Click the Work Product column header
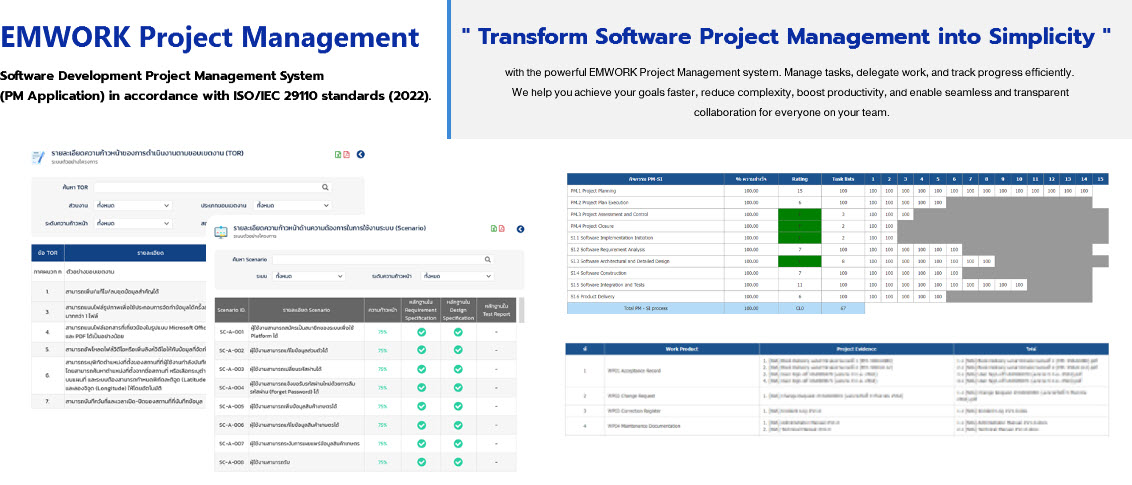1132x485 pixels. pyautogui.click(x=682, y=349)
